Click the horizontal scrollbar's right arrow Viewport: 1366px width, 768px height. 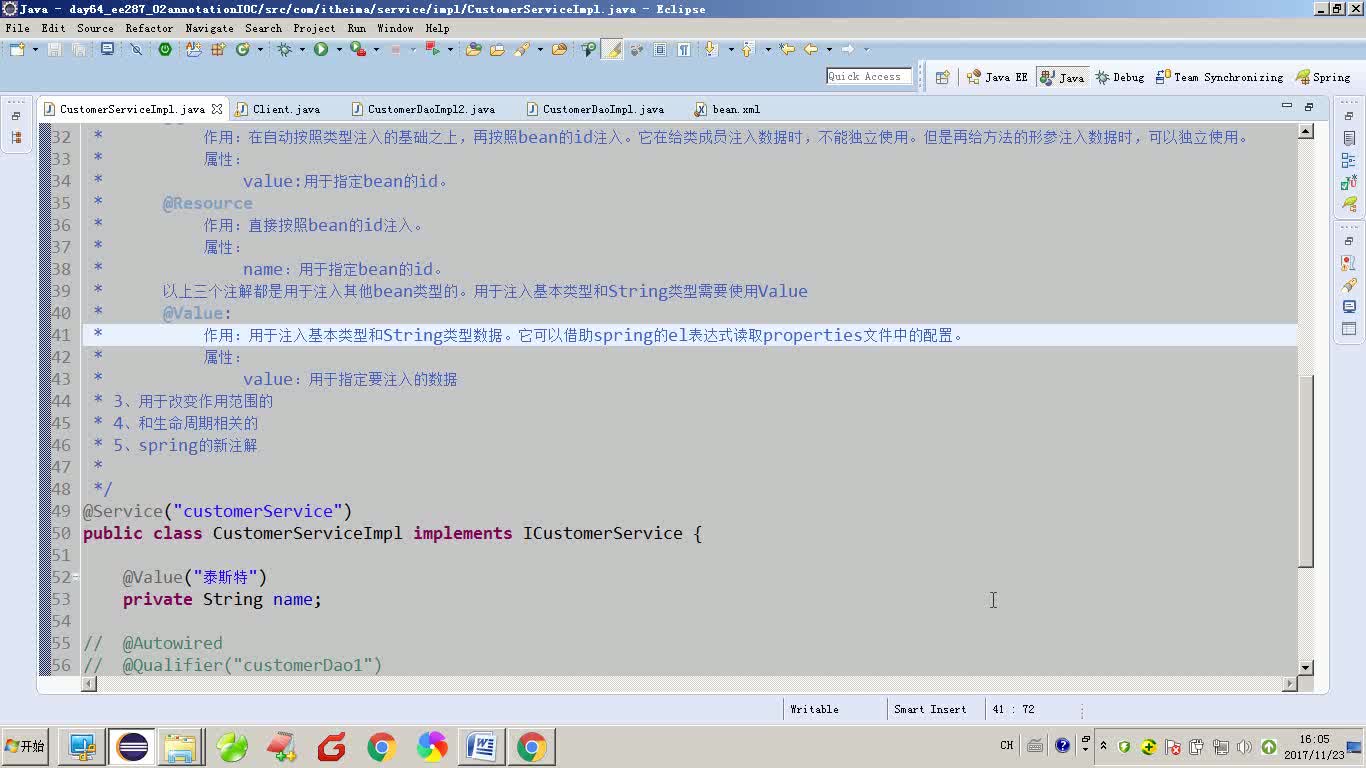pos(1290,684)
